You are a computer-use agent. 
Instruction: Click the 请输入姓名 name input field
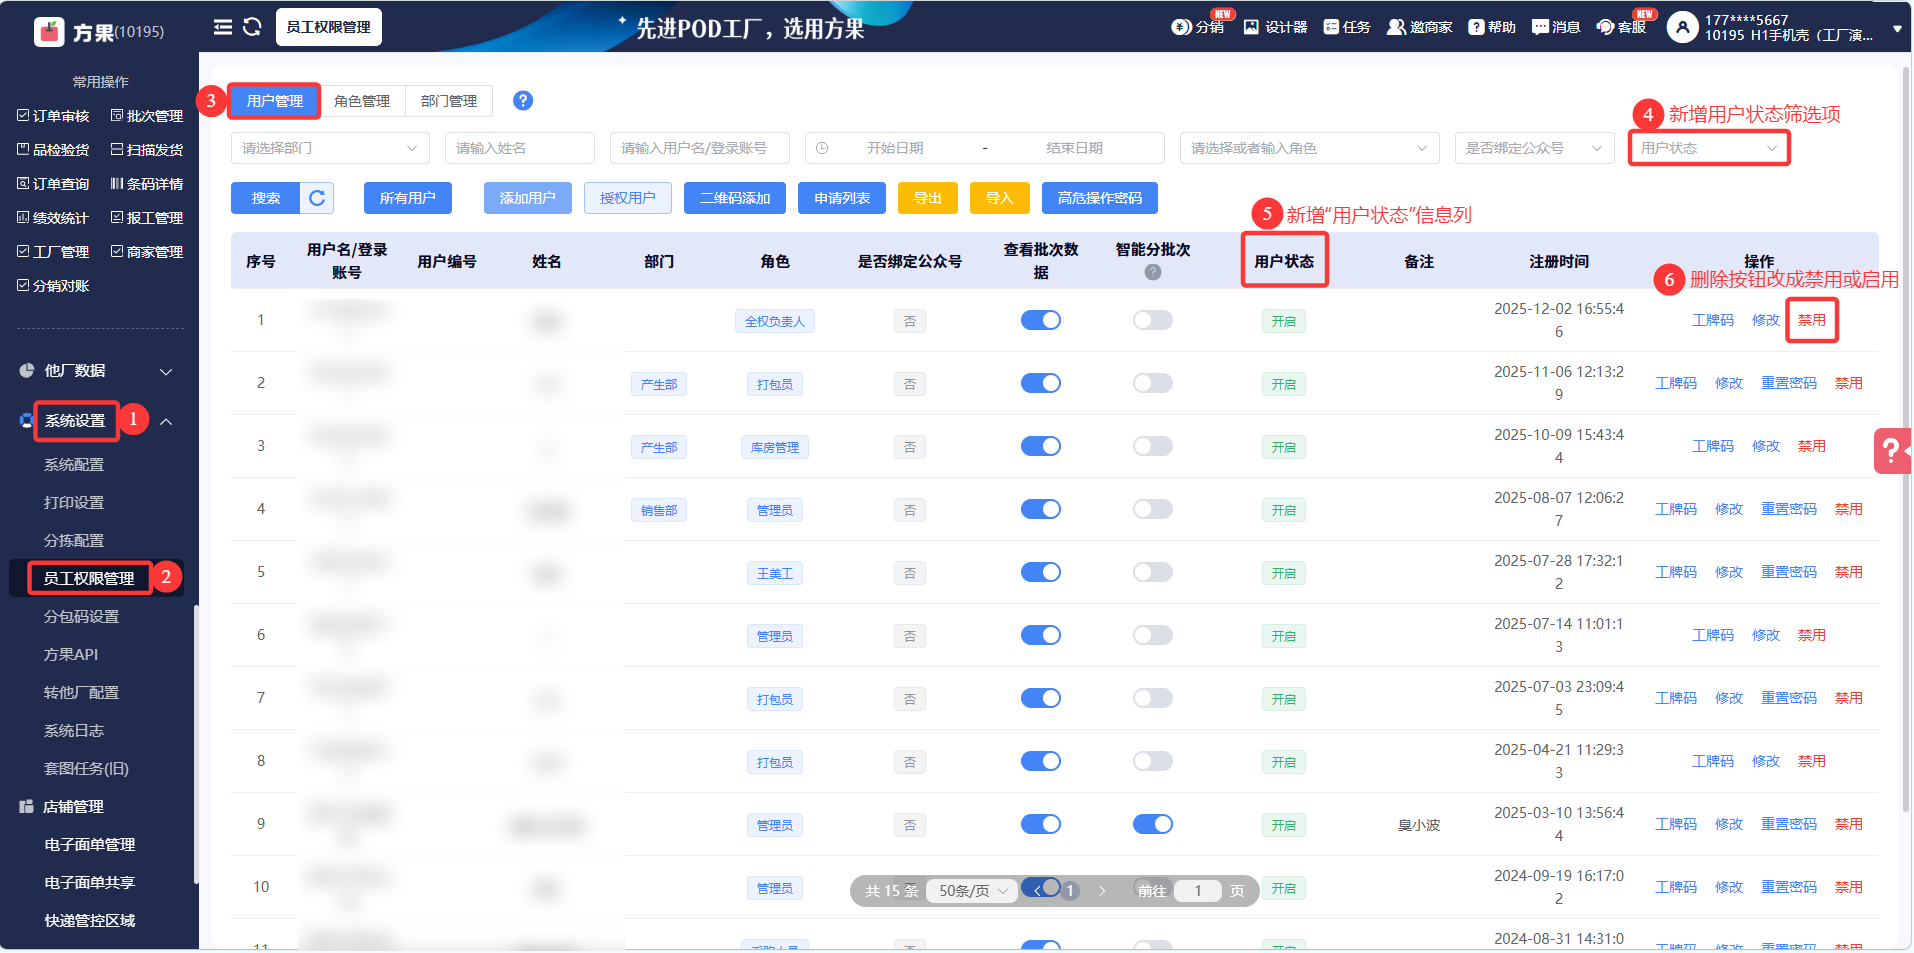tap(519, 148)
